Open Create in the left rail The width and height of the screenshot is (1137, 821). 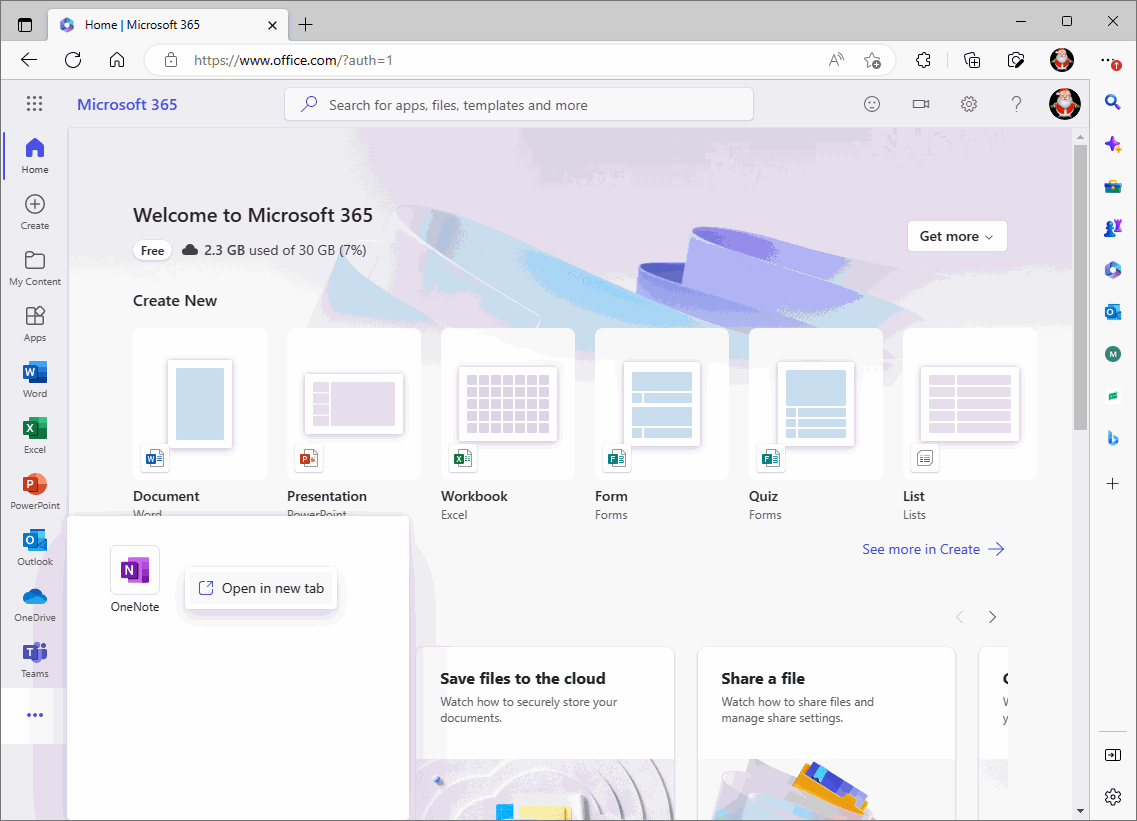point(35,212)
